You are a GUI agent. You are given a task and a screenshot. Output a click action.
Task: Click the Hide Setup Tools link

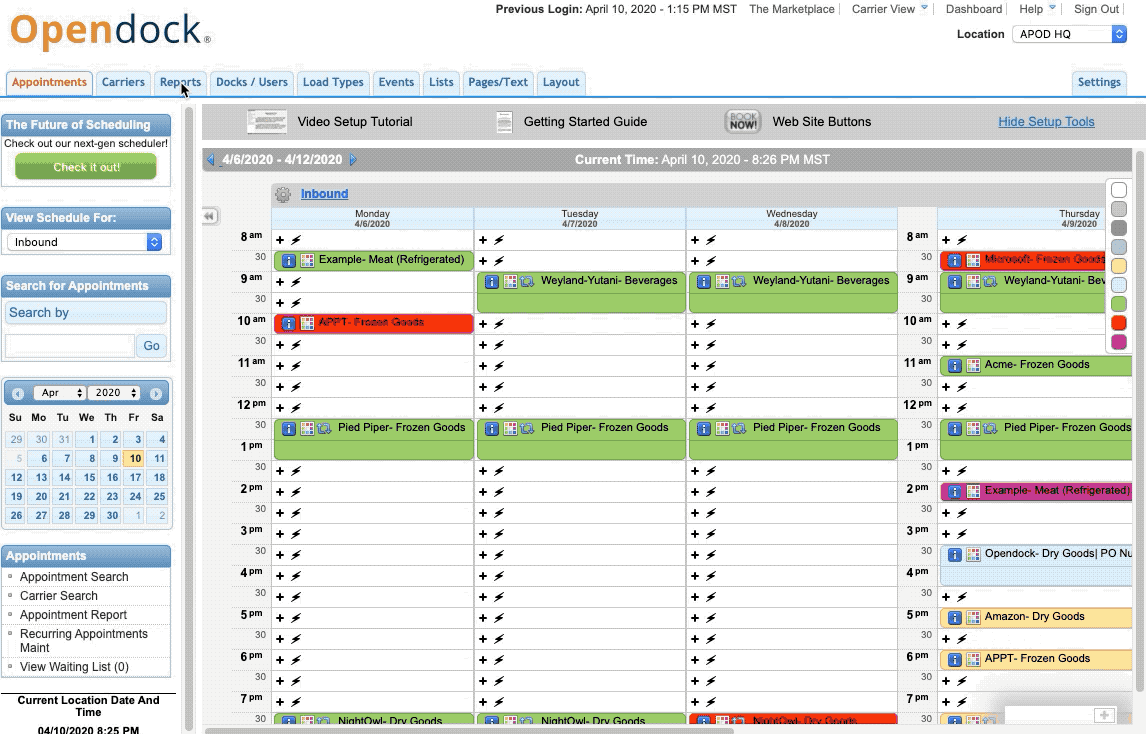pyautogui.click(x=1046, y=121)
